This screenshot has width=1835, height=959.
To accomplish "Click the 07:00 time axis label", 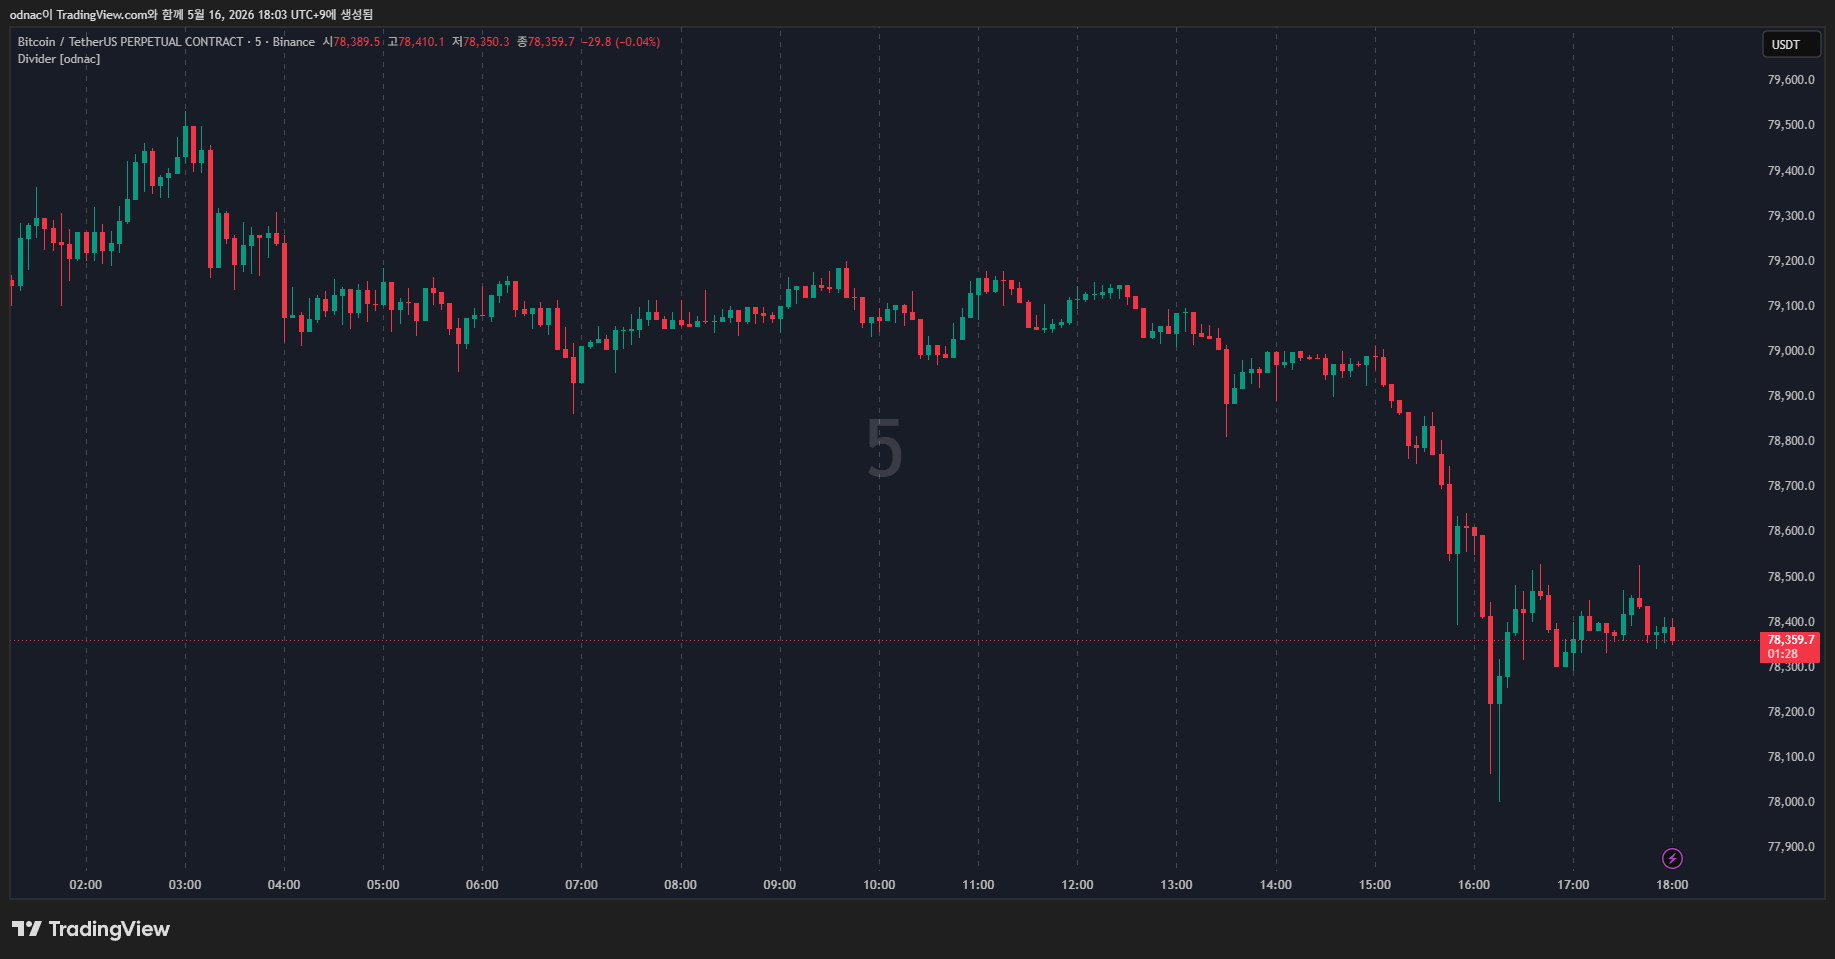I will 581,885.
